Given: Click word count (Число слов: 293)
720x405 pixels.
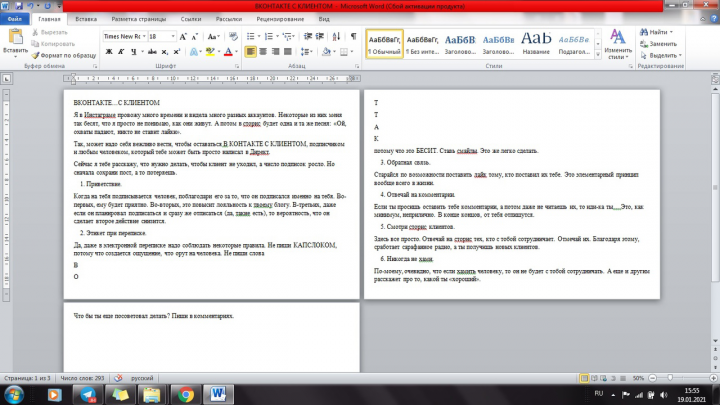Looking at the screenshot, I should point(82,378).
